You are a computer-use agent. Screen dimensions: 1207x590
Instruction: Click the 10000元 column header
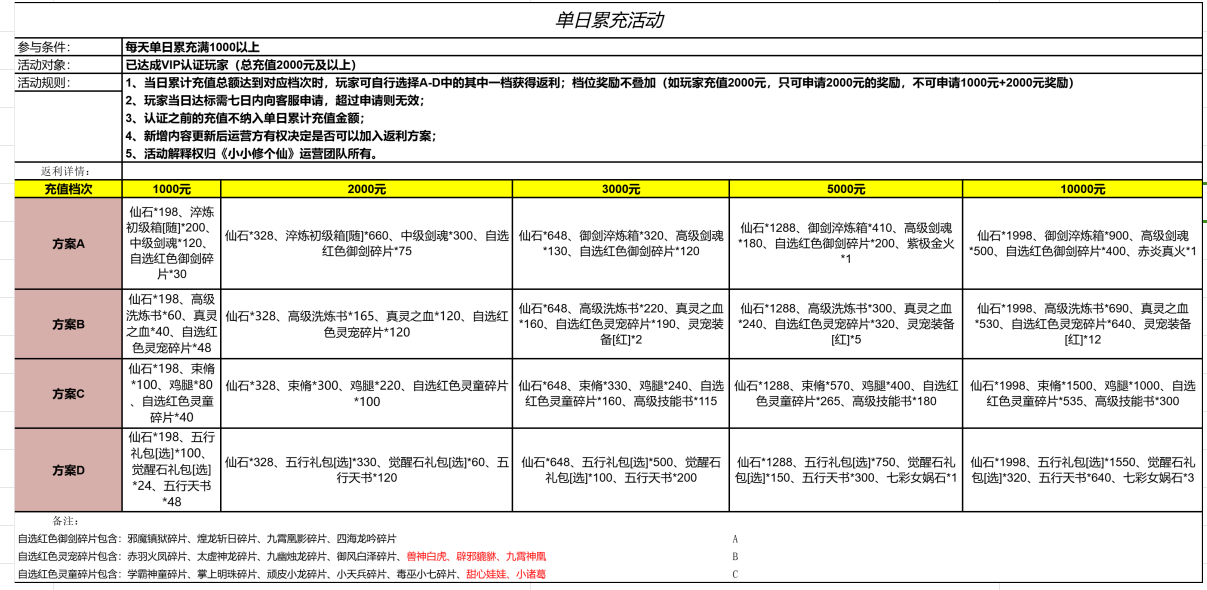[1082, 189]
